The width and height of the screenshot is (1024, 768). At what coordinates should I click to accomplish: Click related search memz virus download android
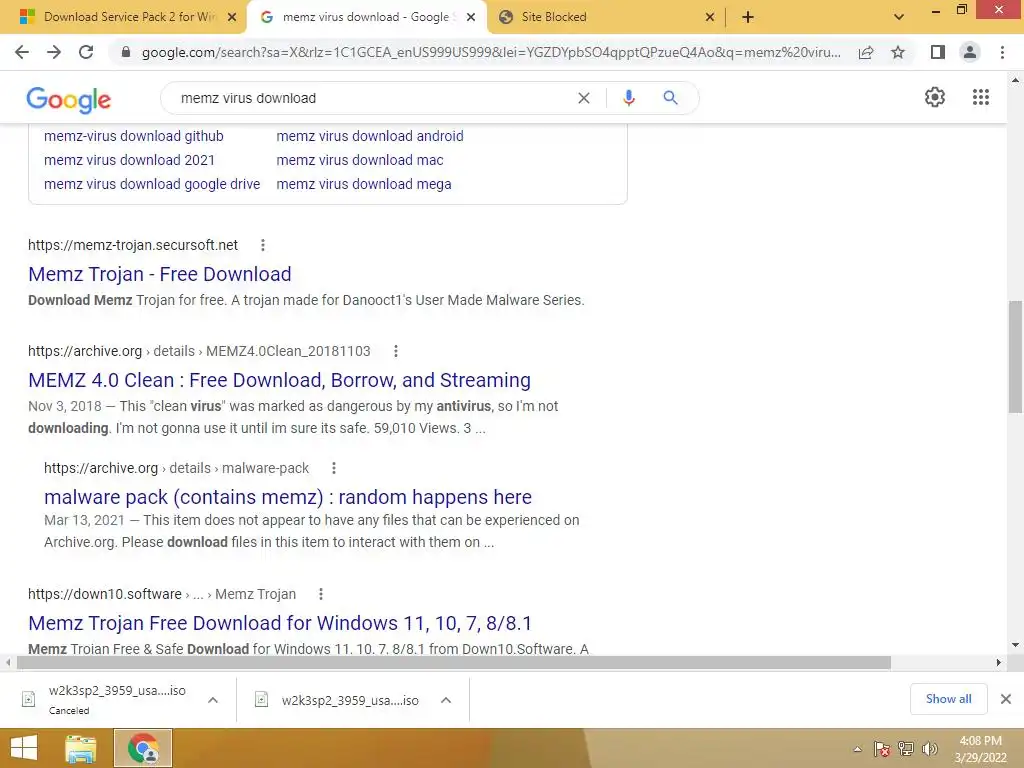click(x=370, y=136)
